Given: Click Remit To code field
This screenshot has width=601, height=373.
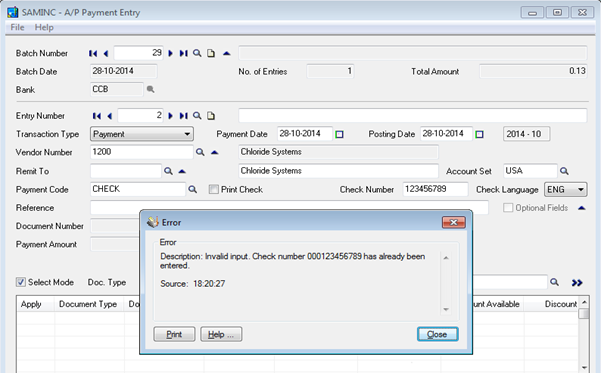Looking at the screenshot, I should point(126,171).
